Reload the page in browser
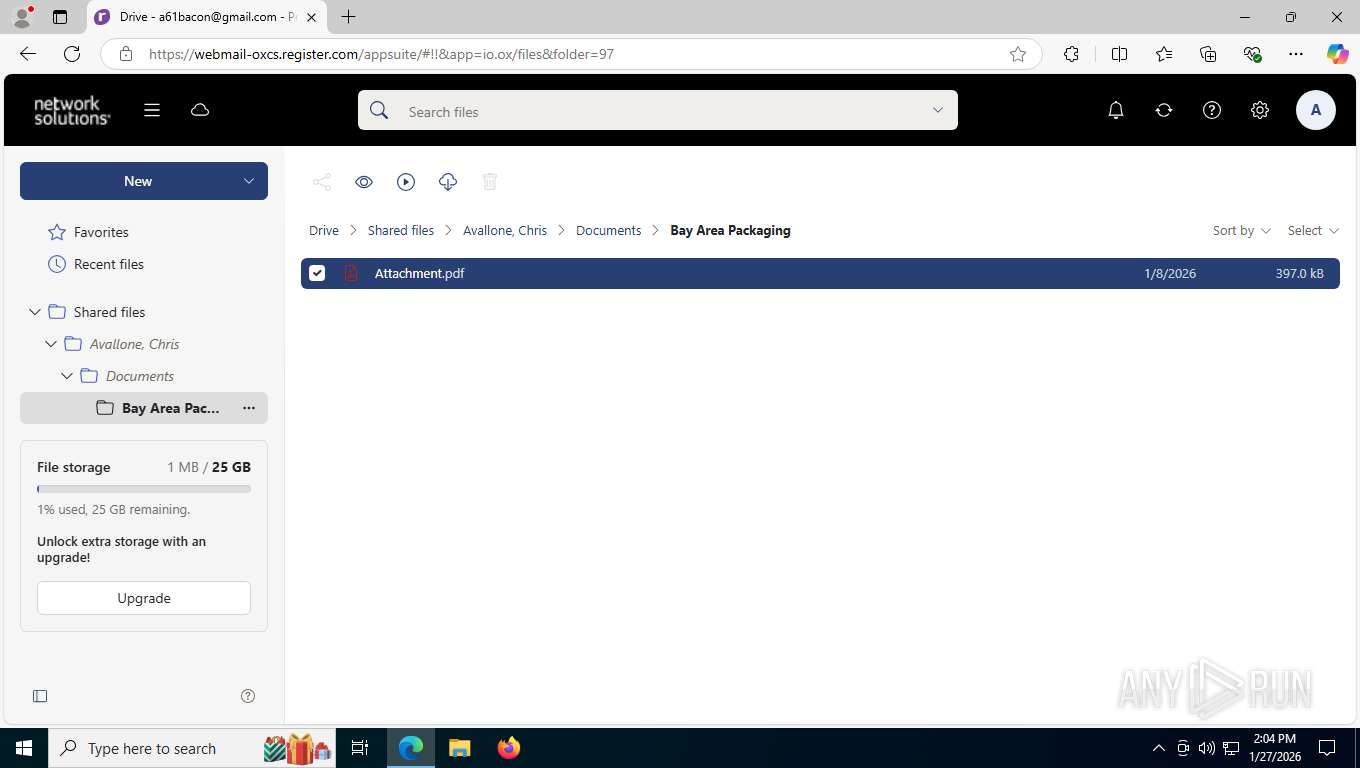Image resolution: width=1360 pixels, height=768 pixels. coord(72,54)
